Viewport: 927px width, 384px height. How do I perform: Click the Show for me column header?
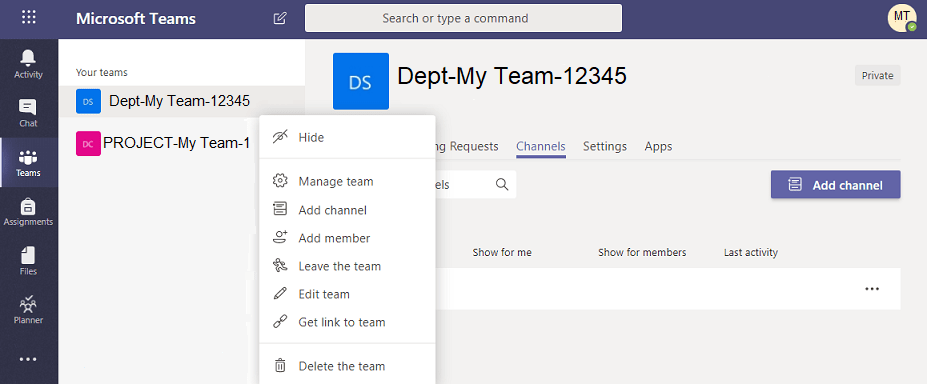pos(502,252)
